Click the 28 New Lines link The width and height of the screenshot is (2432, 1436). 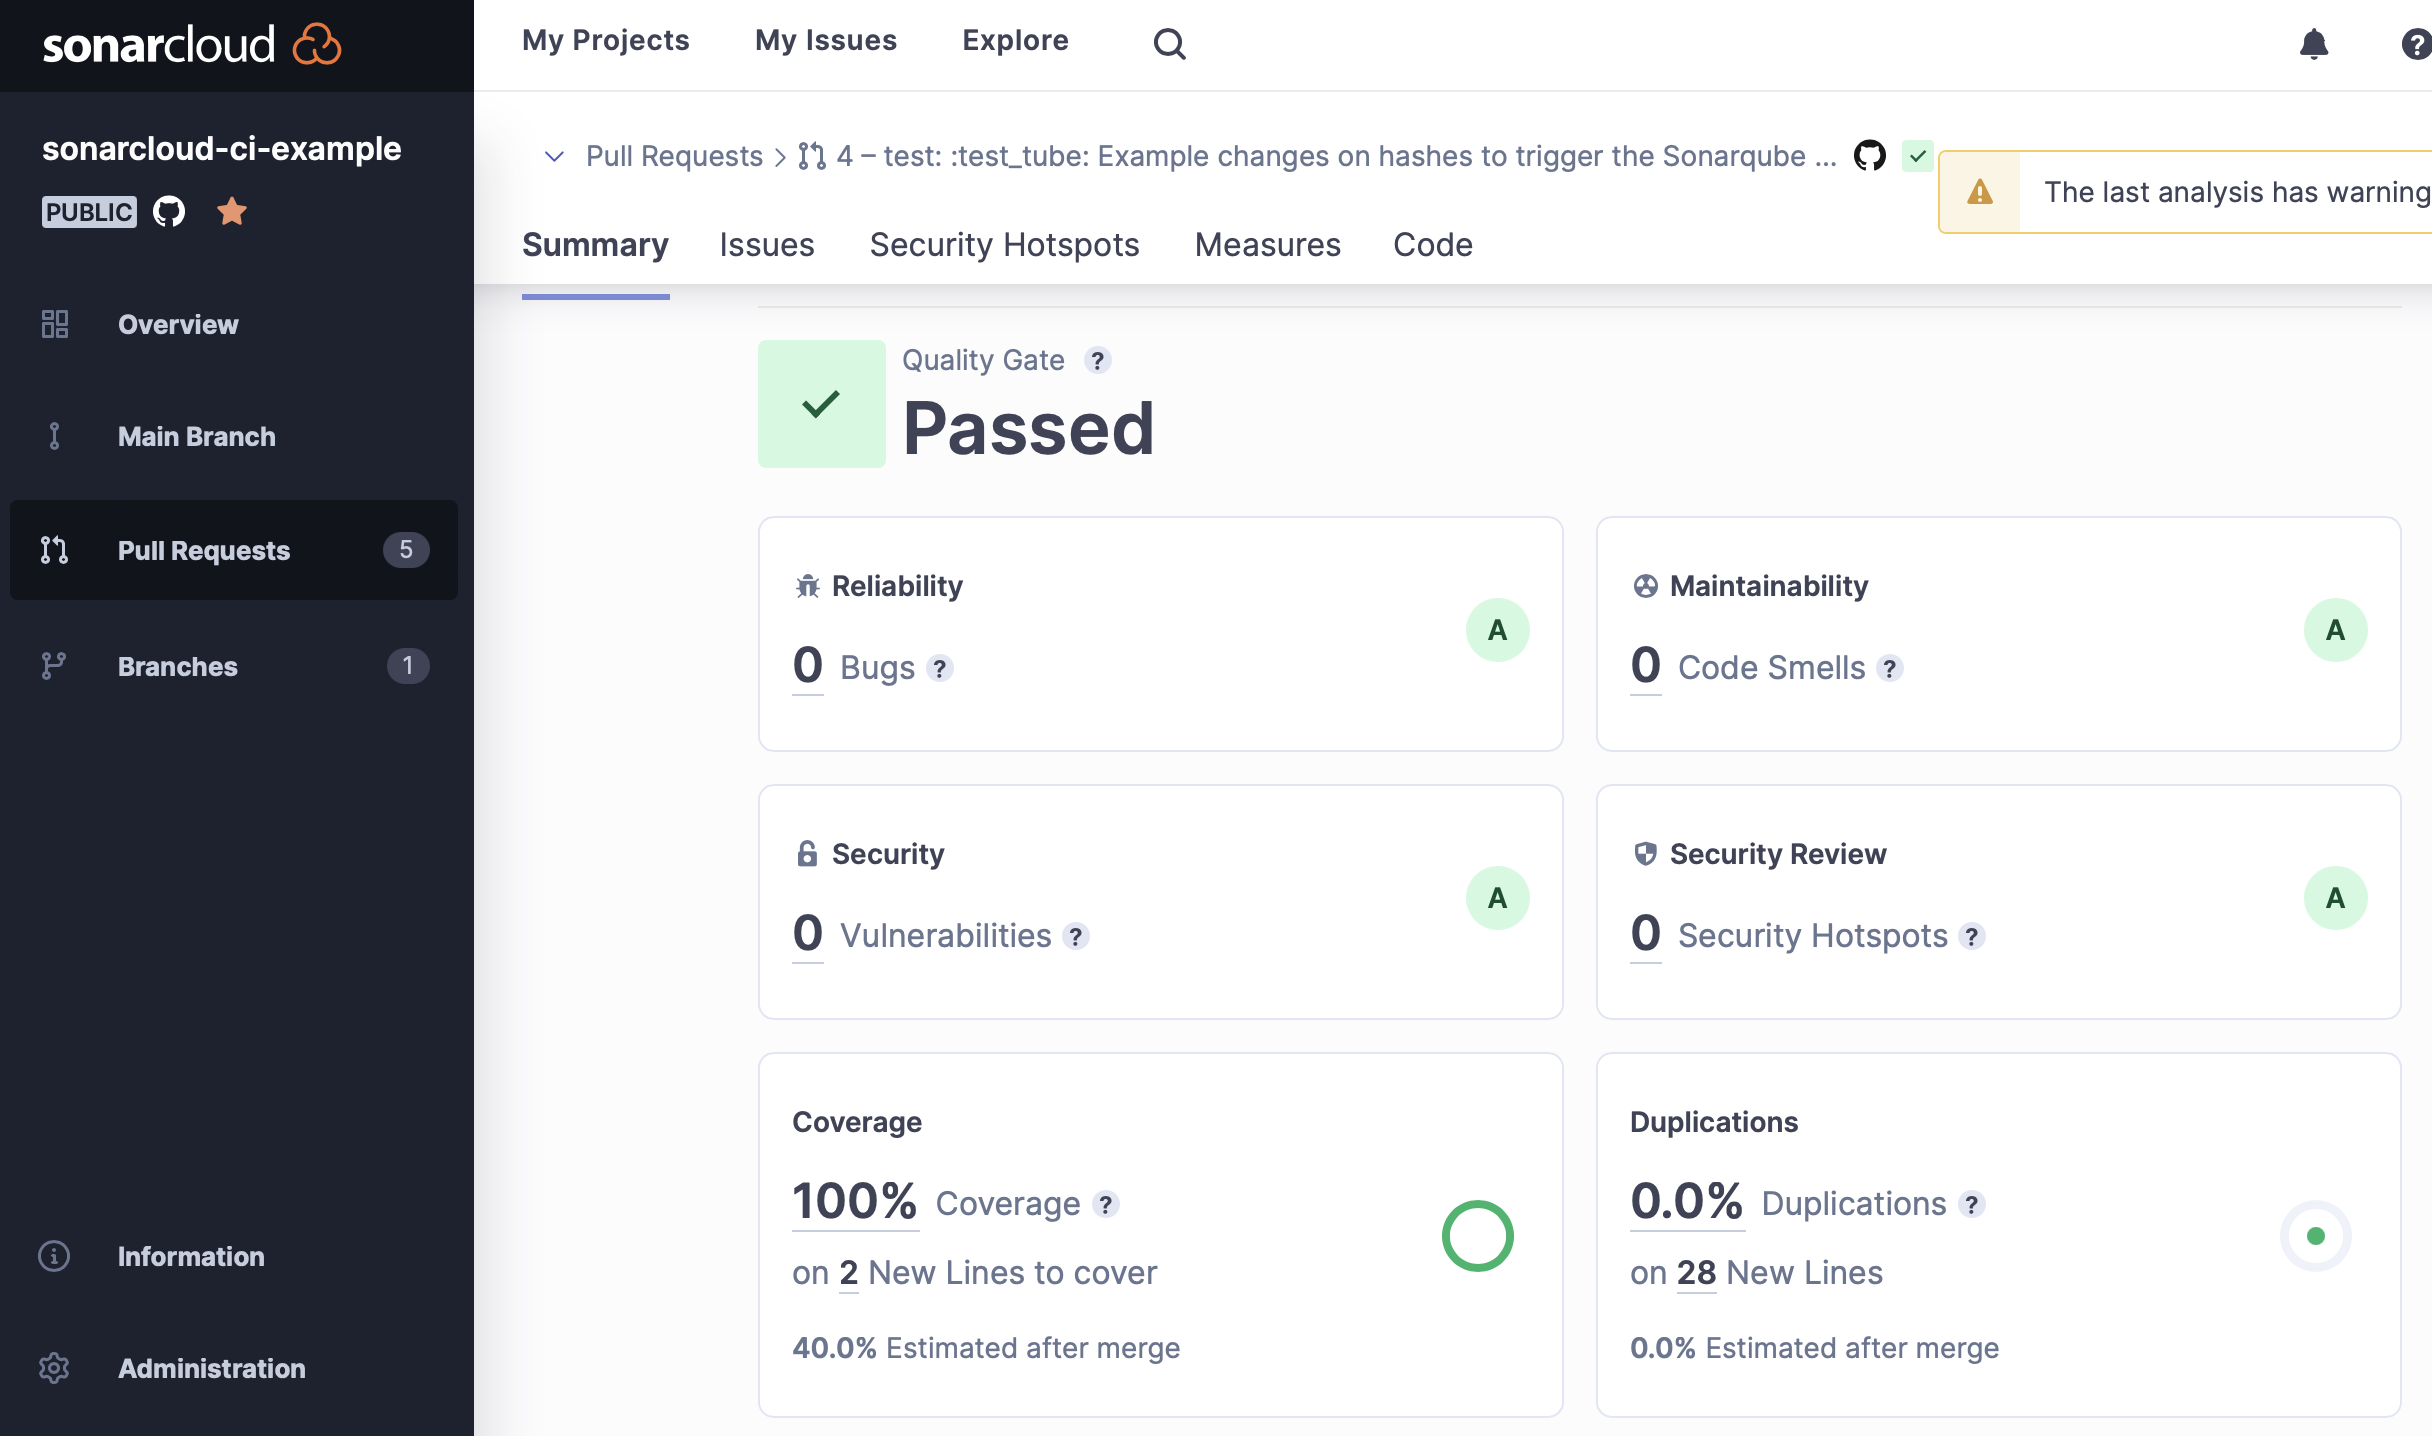(1696, 1272)
